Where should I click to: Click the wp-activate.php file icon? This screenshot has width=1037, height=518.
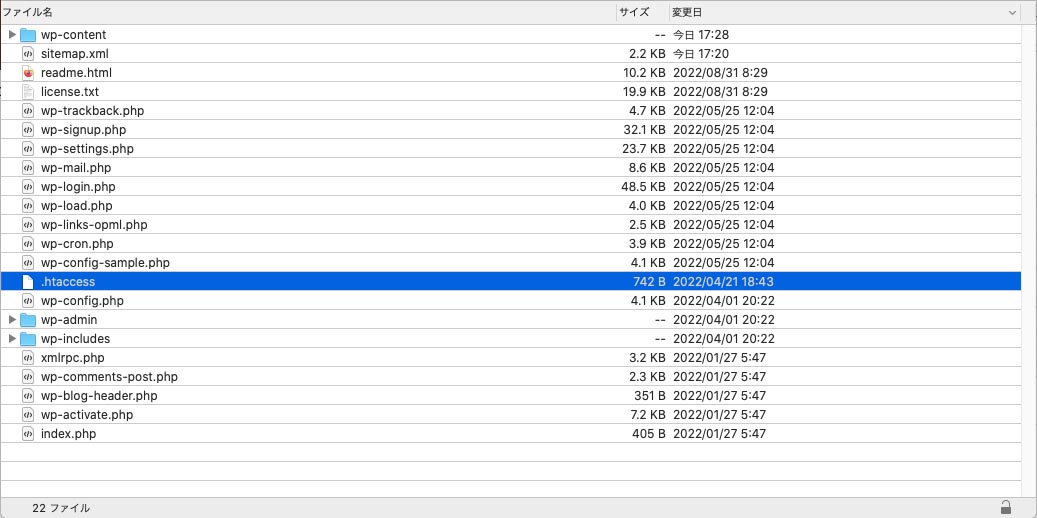point(28,415)
